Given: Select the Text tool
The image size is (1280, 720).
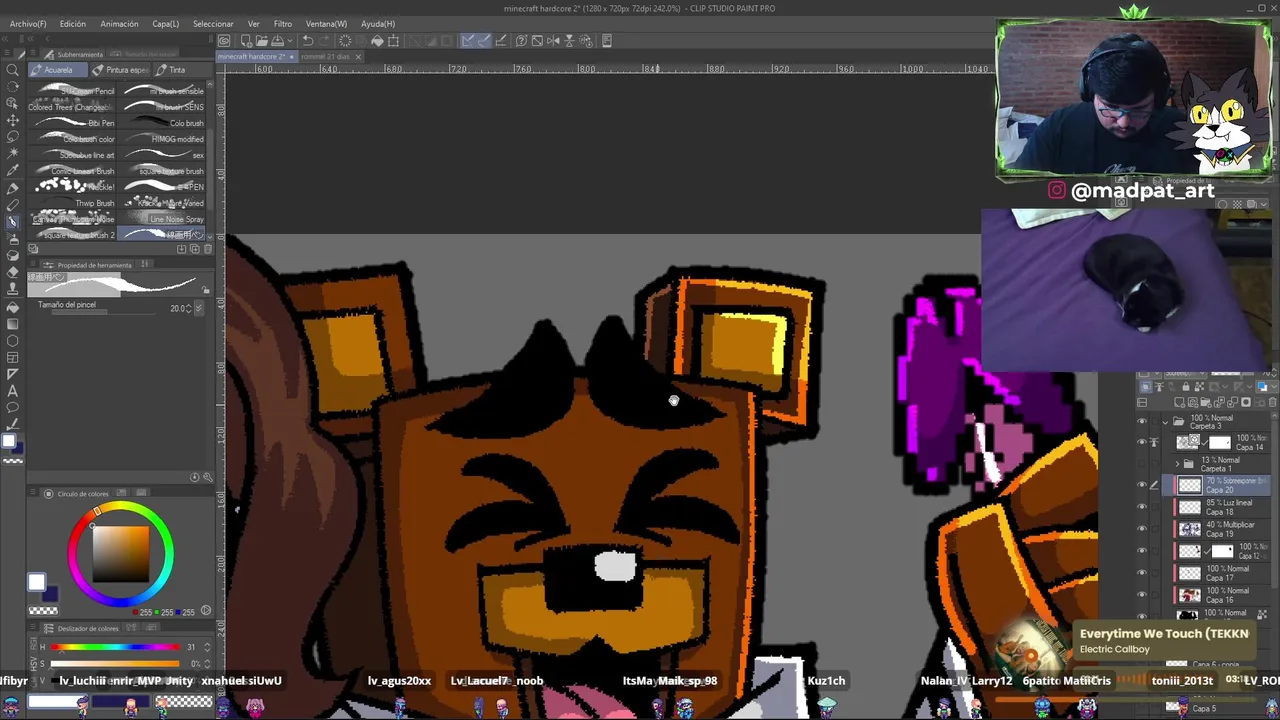Looking at the screenshot, I should tap(13, 391).
